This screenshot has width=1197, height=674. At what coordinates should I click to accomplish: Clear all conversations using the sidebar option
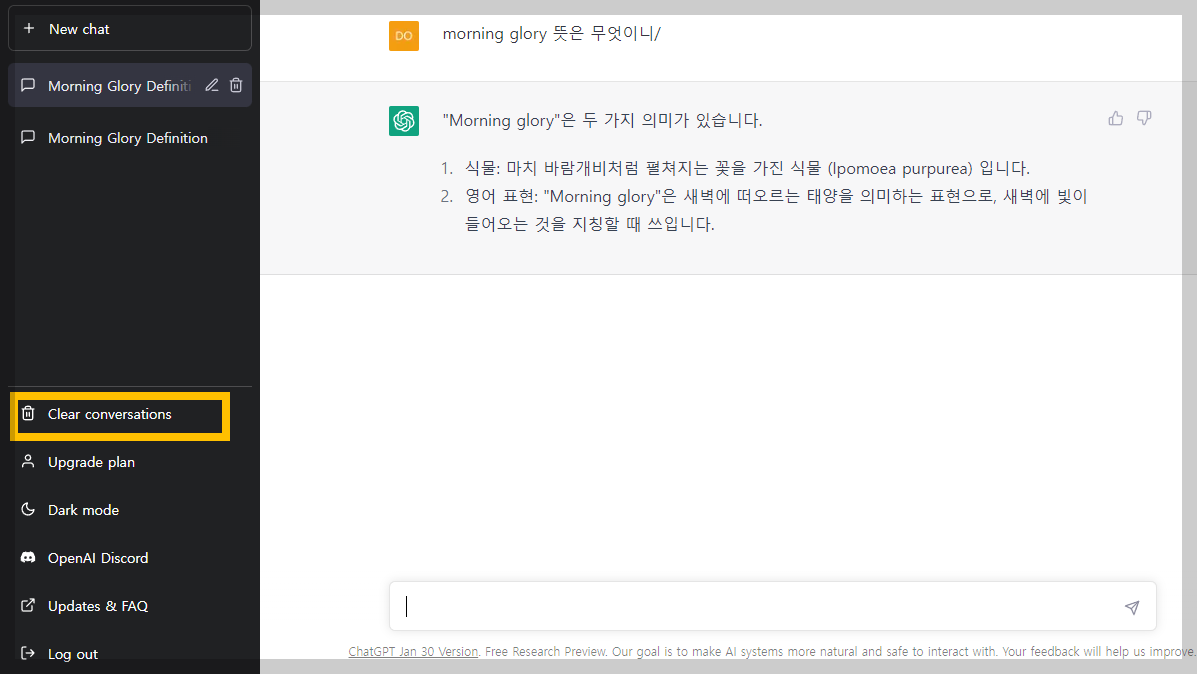coord(110,414)
